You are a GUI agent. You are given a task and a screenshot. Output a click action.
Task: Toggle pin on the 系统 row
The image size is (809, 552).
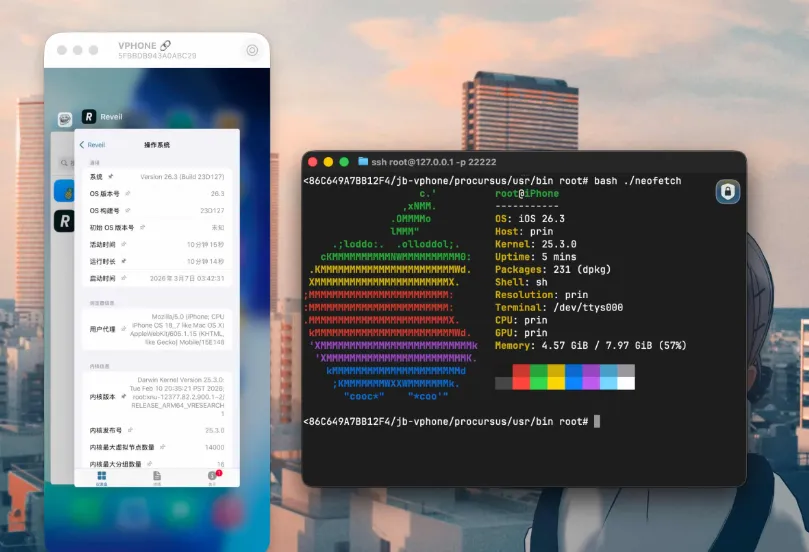[110, 176]
